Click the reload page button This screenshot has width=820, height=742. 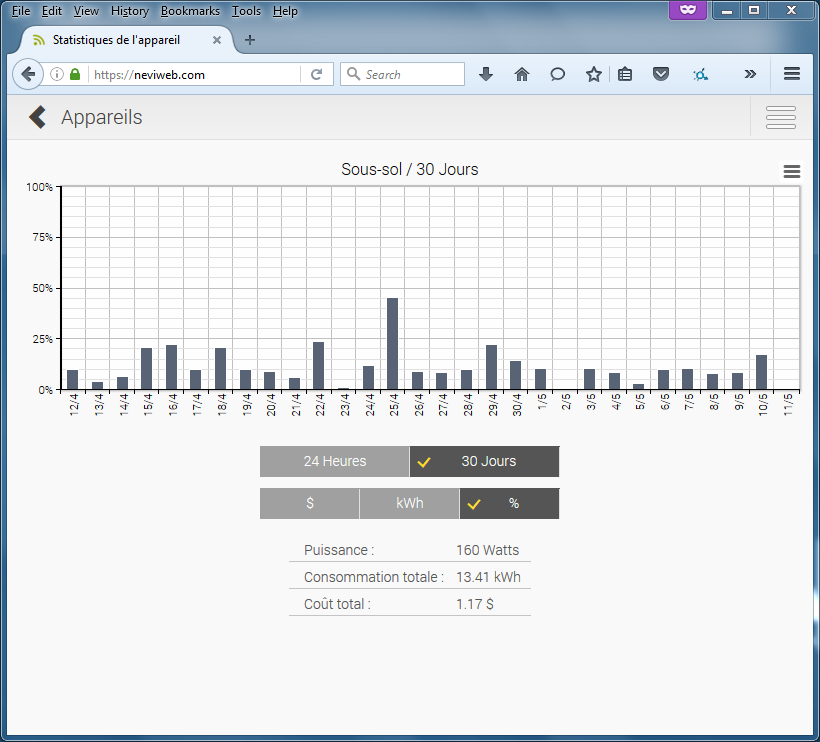316,74
